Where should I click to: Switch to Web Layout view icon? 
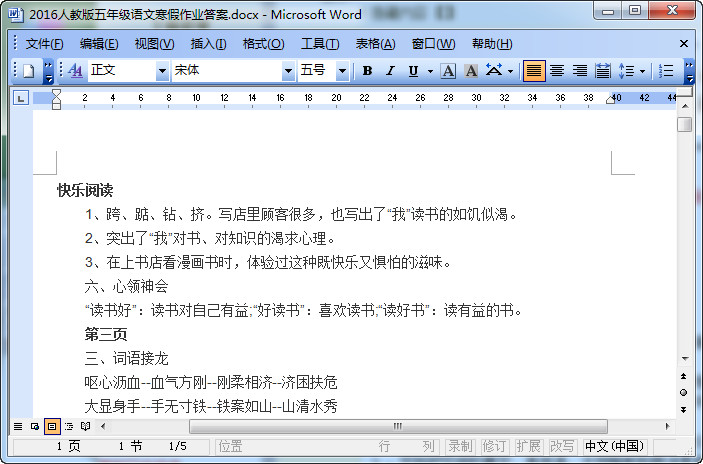click(35, 426)
